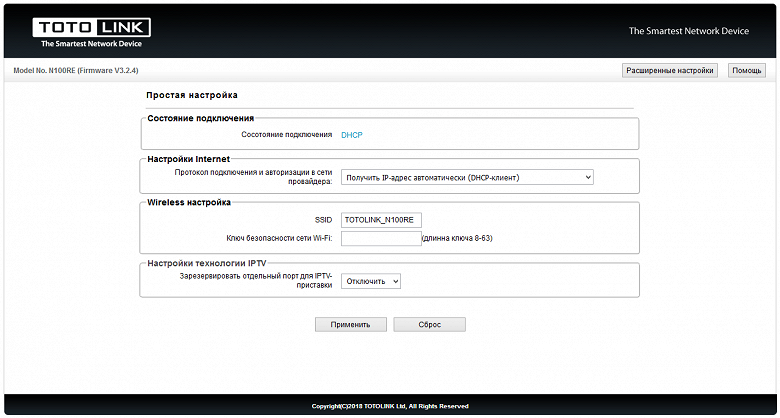Open the IPTV port dropdown set to Отключить
The image size is (780, 418).
point(371,281)
